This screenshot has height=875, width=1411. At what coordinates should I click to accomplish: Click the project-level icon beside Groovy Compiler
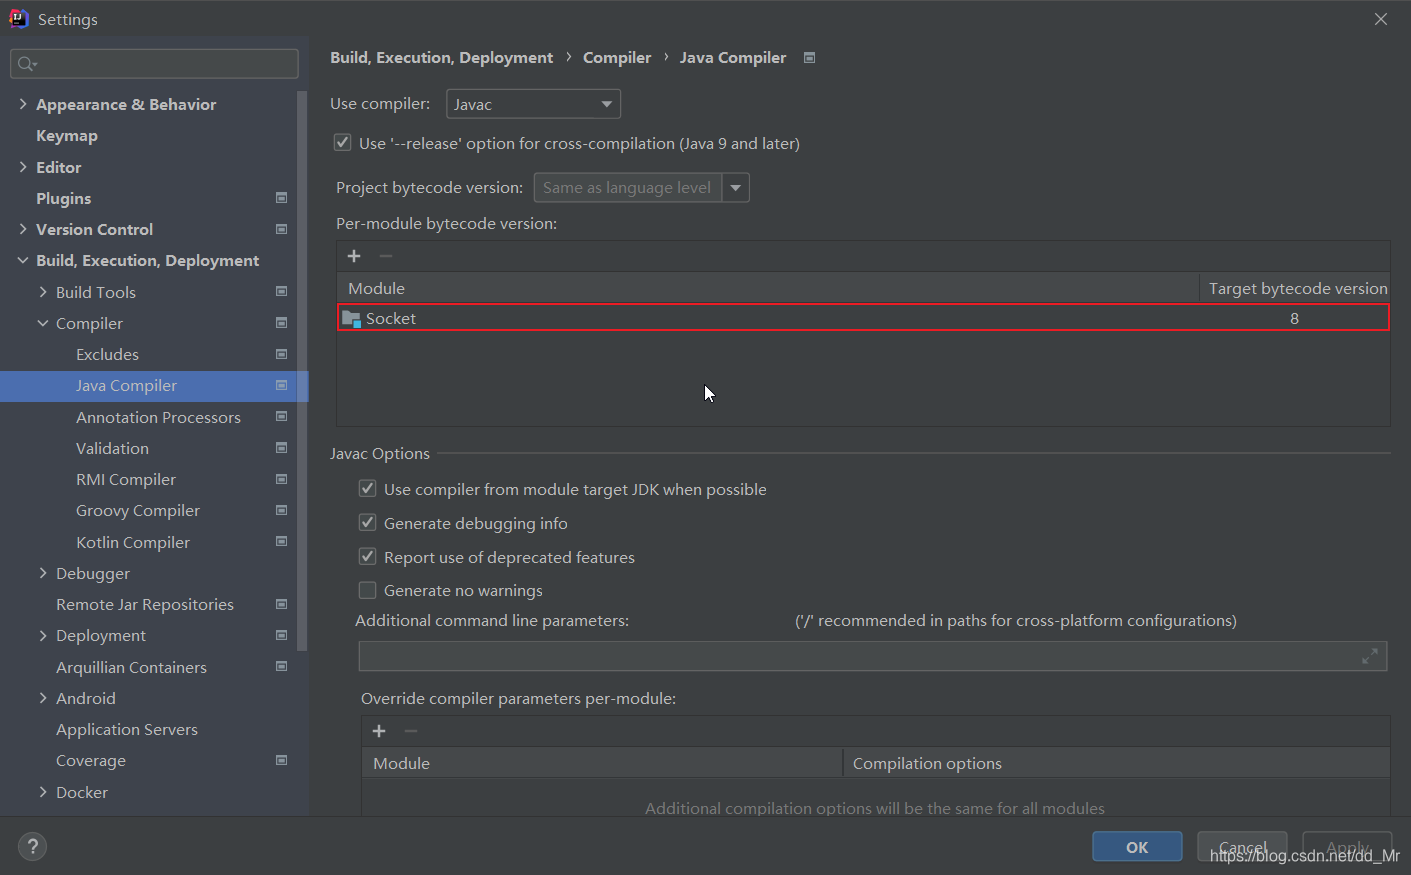[282, 510]
